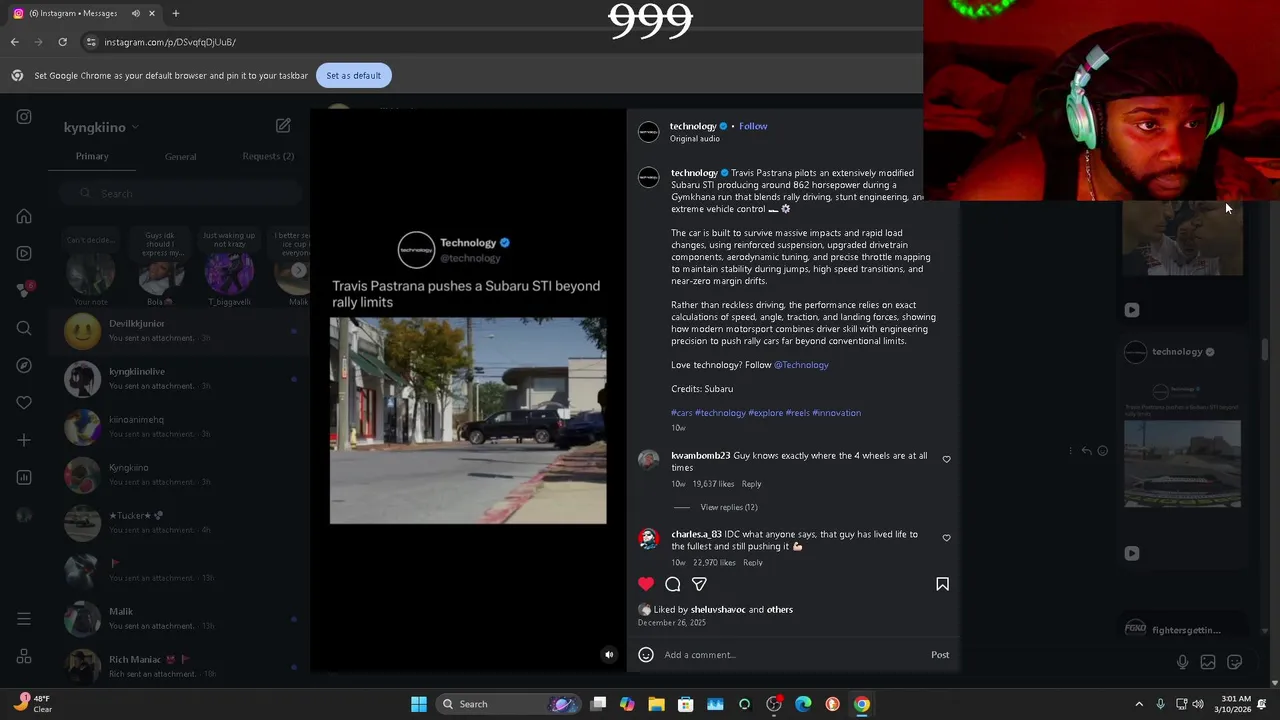This screenshot has width=1280, height=720.
Task: Open the taskbar clock and date
Action: pyautogui.click(x=1231, y=704)
